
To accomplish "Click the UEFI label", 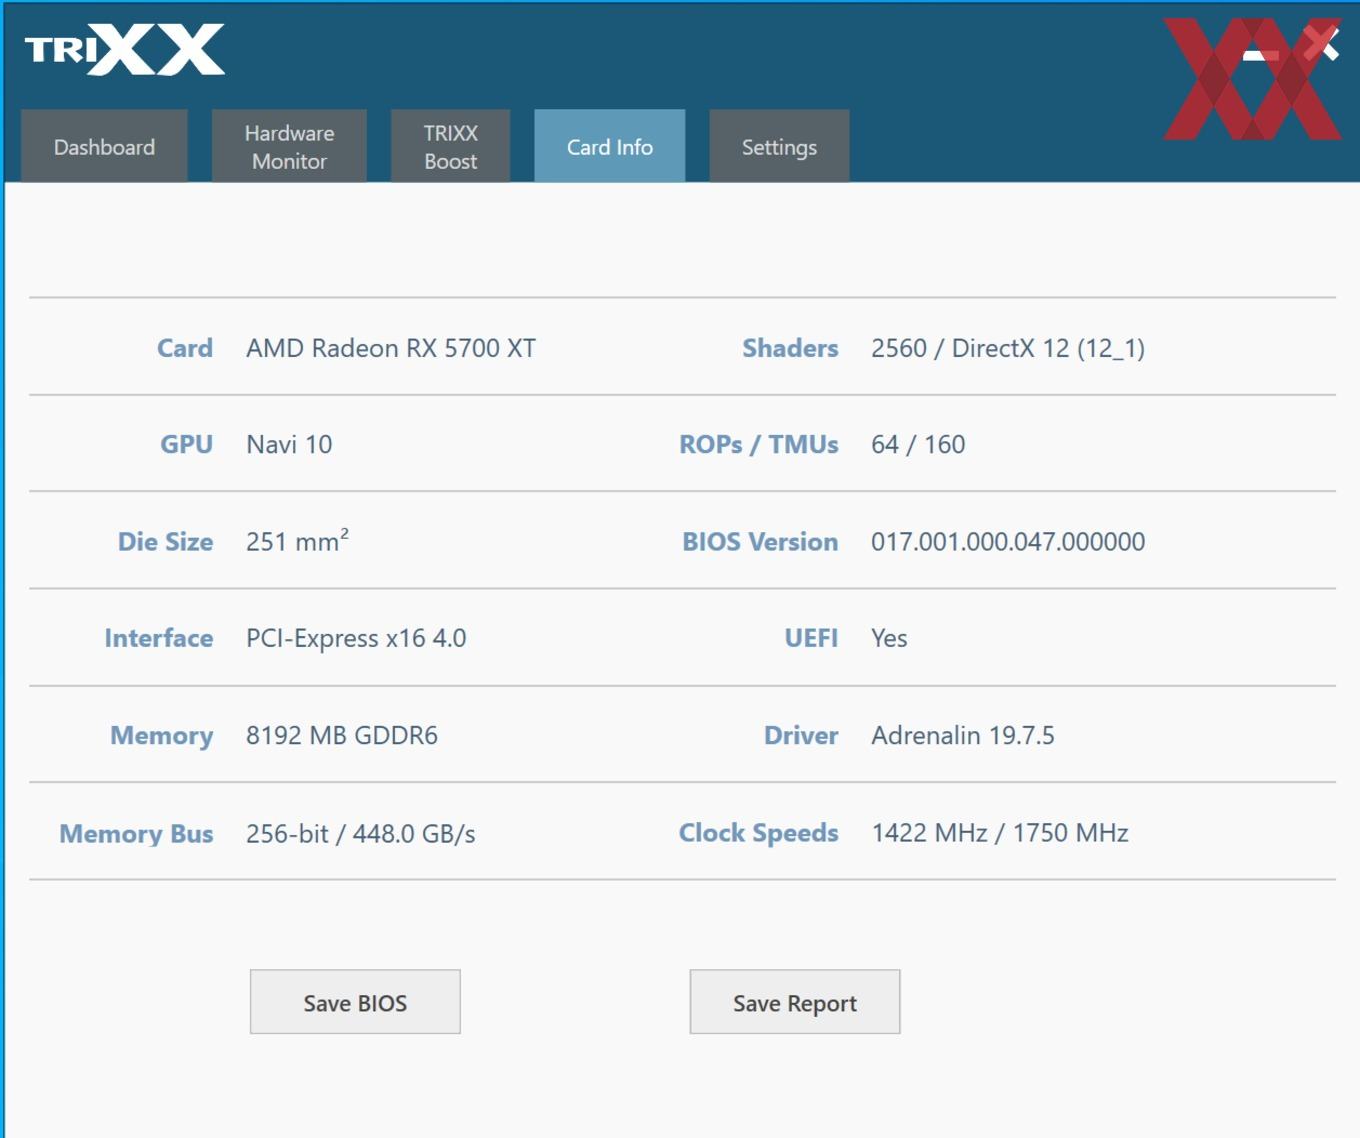I will coord(811,638).
